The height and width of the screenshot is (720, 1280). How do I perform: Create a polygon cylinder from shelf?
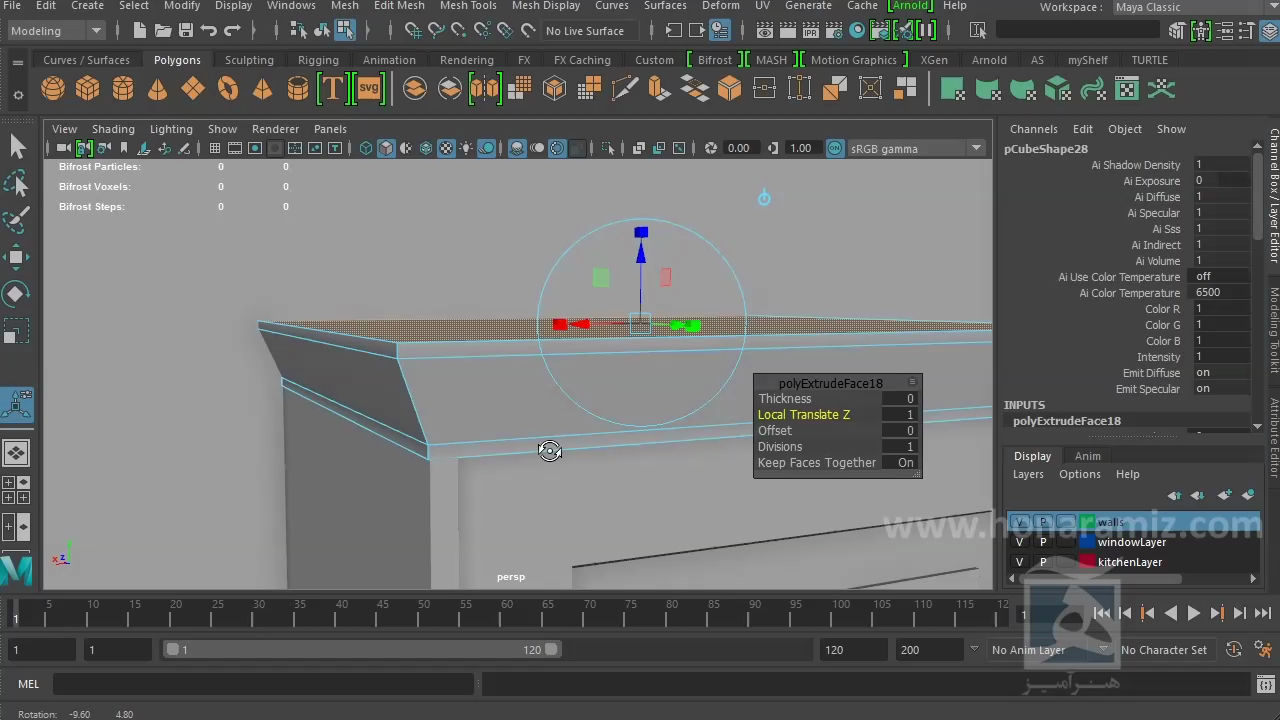(x=123, y=89)
